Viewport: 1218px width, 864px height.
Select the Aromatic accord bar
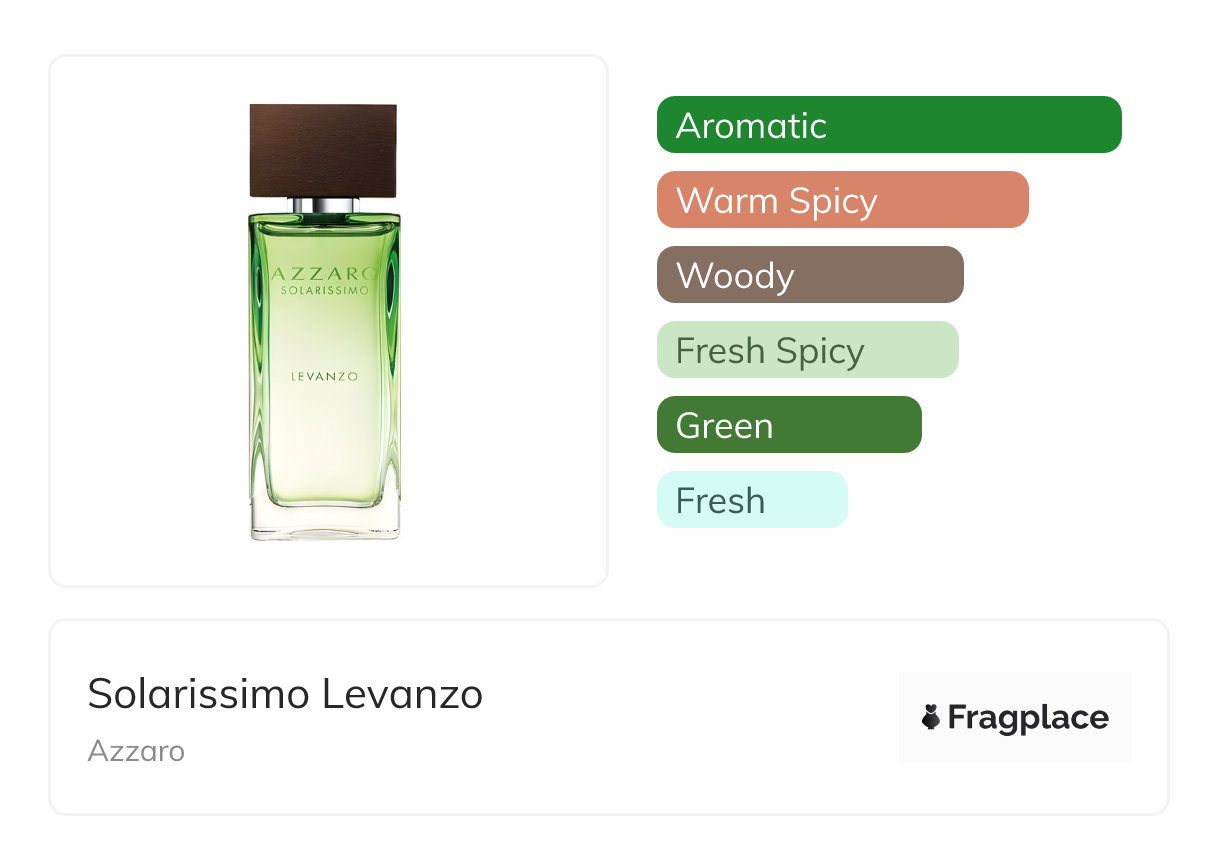click(x=888, y=125)
